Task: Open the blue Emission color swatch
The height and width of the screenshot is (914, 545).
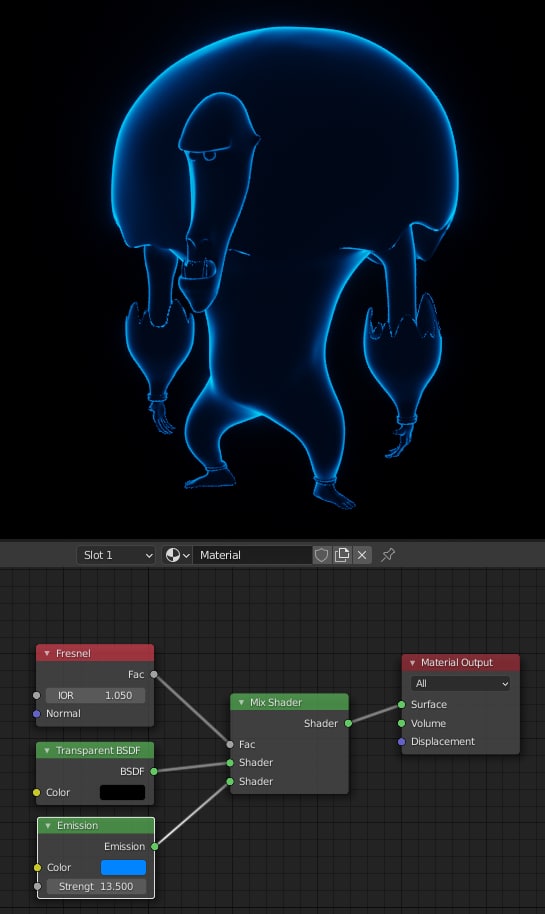Action: pyautogui.click(x=124, y=867)
